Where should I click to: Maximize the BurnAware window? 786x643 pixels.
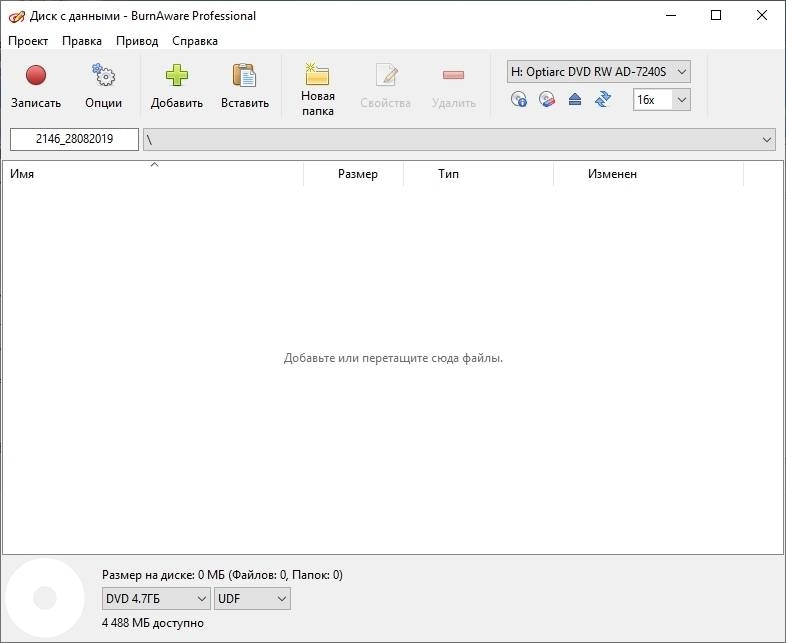pyautogui.click(x=716, y=16)
